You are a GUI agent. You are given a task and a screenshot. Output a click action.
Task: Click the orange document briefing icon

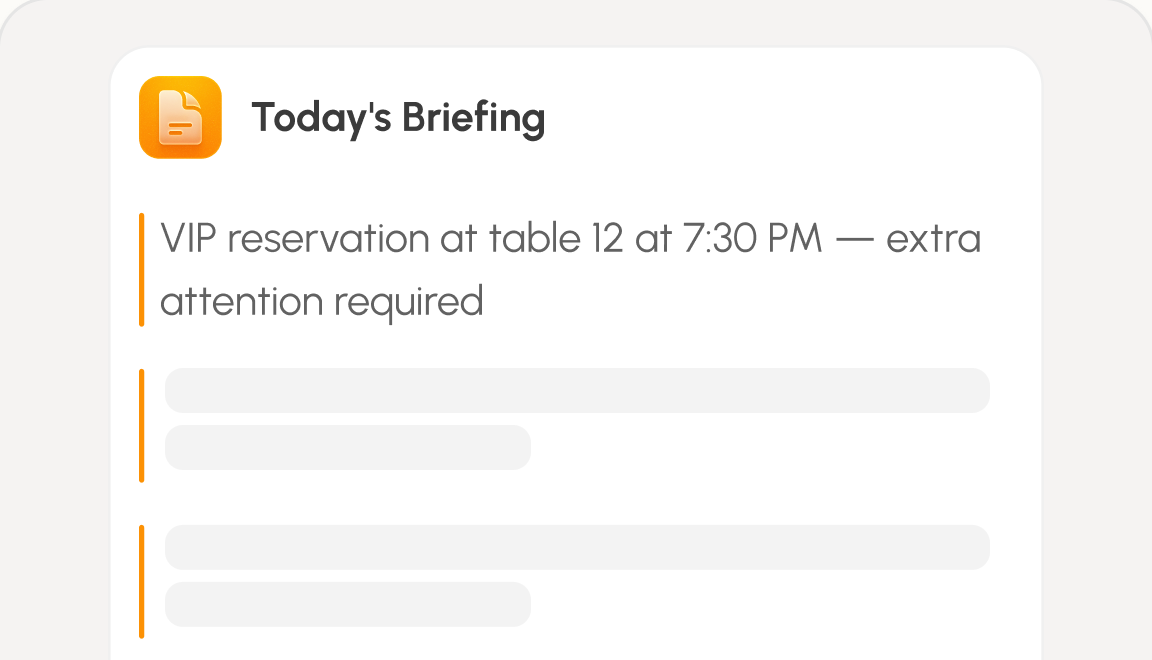point(180,118)
